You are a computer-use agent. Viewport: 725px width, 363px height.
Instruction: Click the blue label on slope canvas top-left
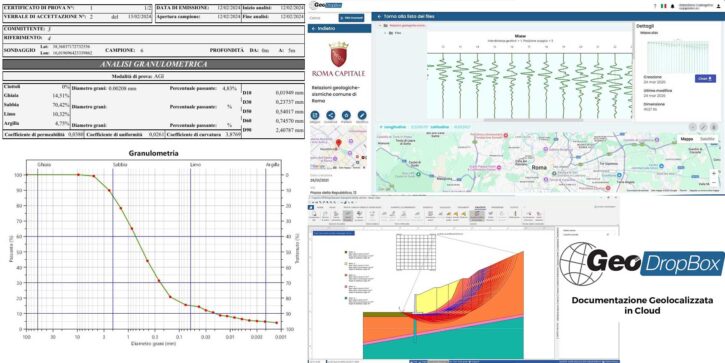(x=334, y=234)
